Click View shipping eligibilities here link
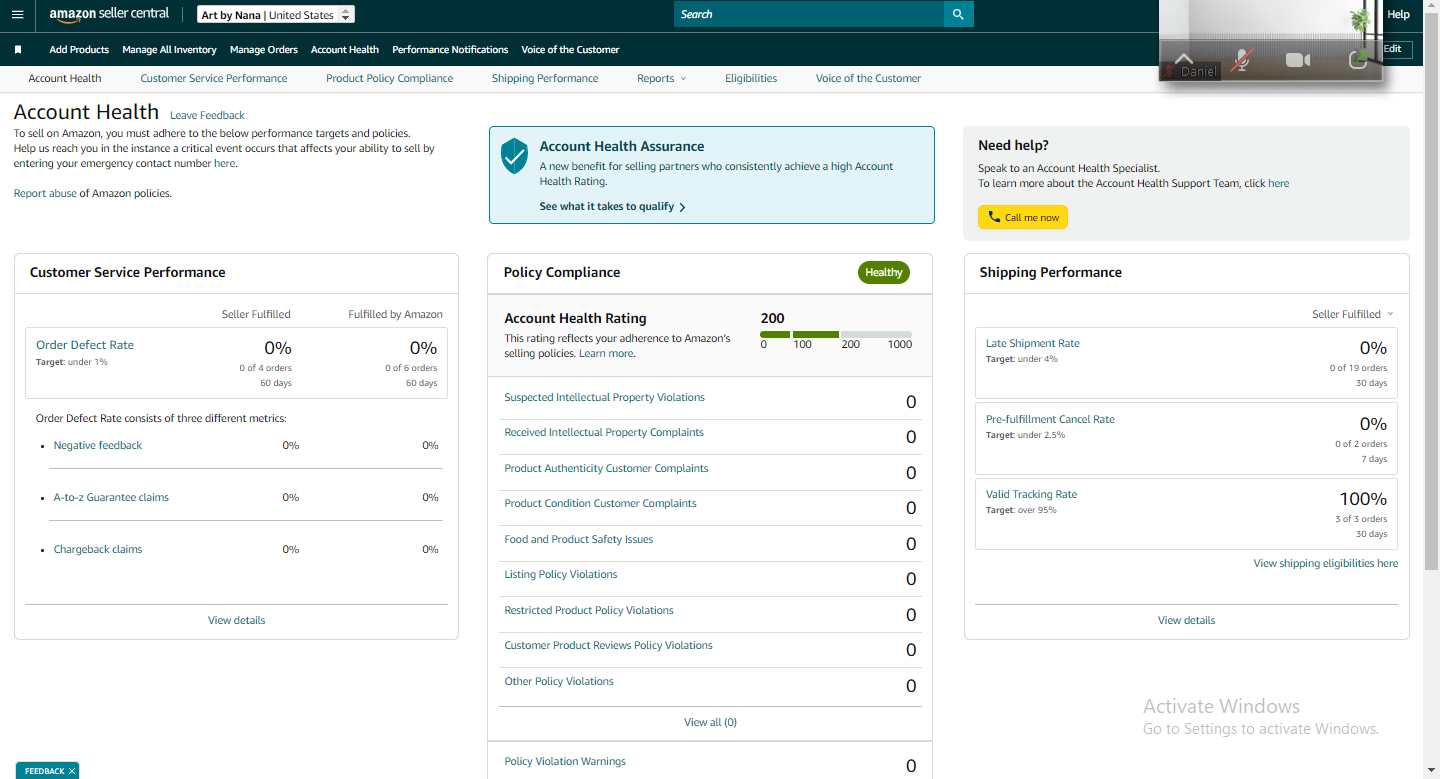The height and width of the screenshot is (779, 1440). tap(1326, 563)
